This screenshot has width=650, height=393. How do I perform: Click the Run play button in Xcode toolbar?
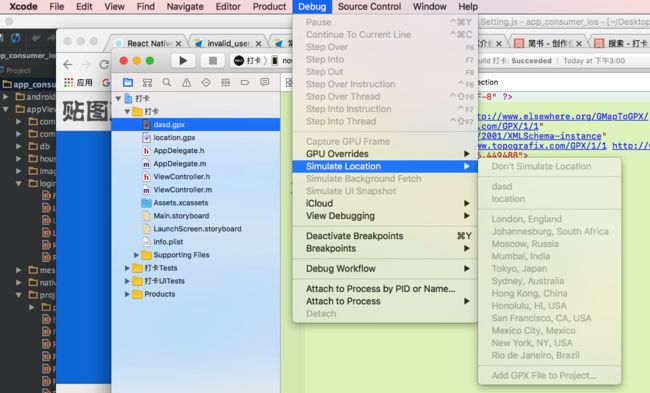click(x=183, y=61)
